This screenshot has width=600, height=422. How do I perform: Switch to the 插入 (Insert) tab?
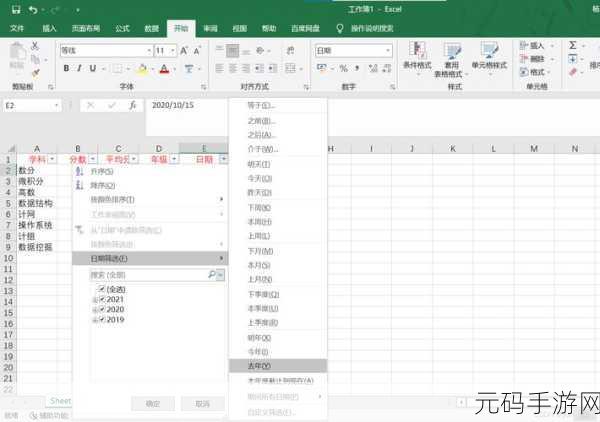(x=49, y=28)
